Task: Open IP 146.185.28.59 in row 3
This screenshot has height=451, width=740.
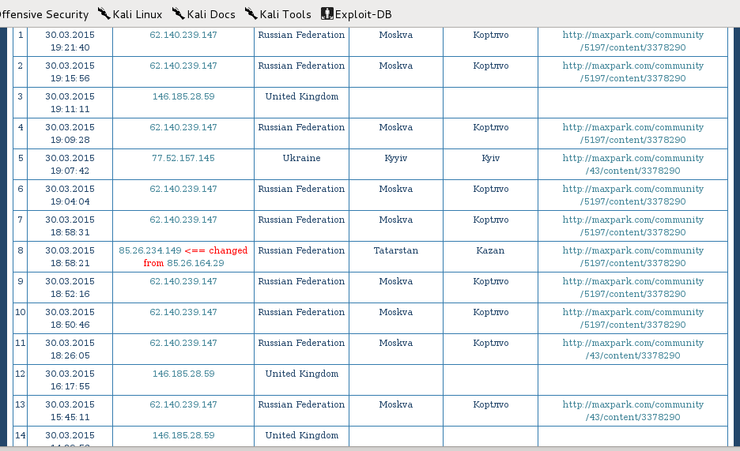Action: click(183, 97)
